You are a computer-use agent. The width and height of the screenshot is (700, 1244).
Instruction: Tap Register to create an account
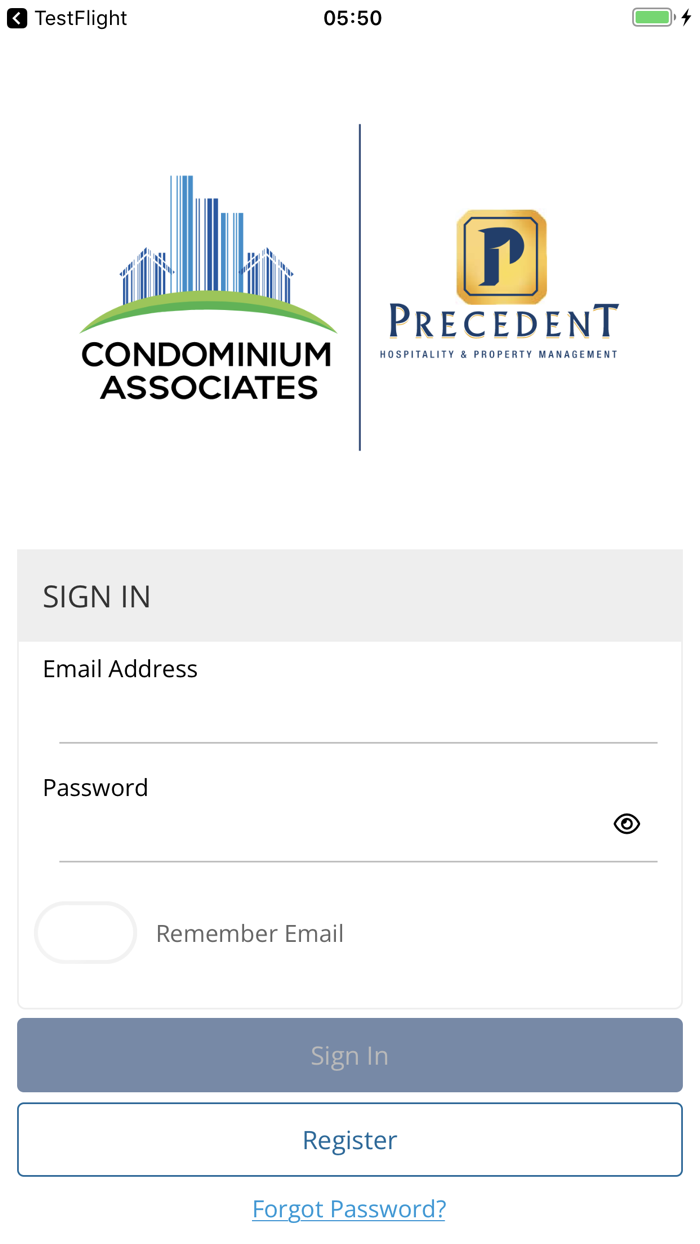pyautogui.click(x=349, y=1139)
